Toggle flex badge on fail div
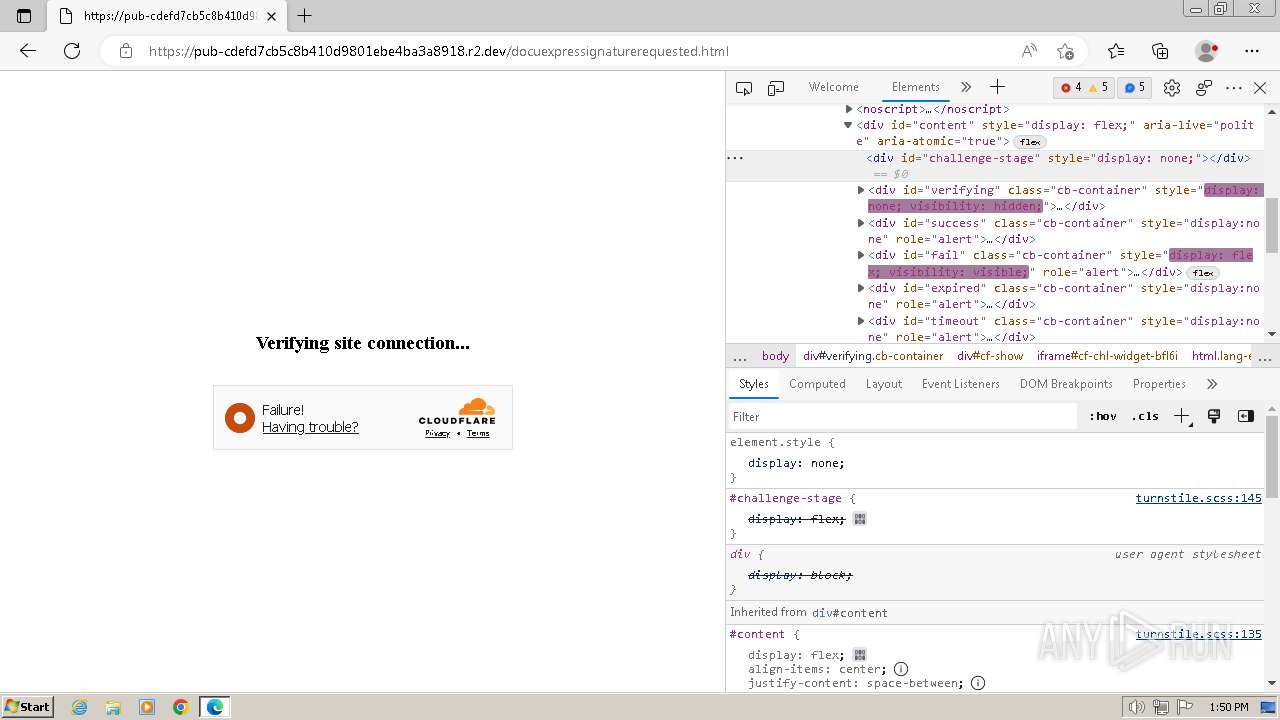Viewport: 1280px width, 720px height. tap(1202, 273)
